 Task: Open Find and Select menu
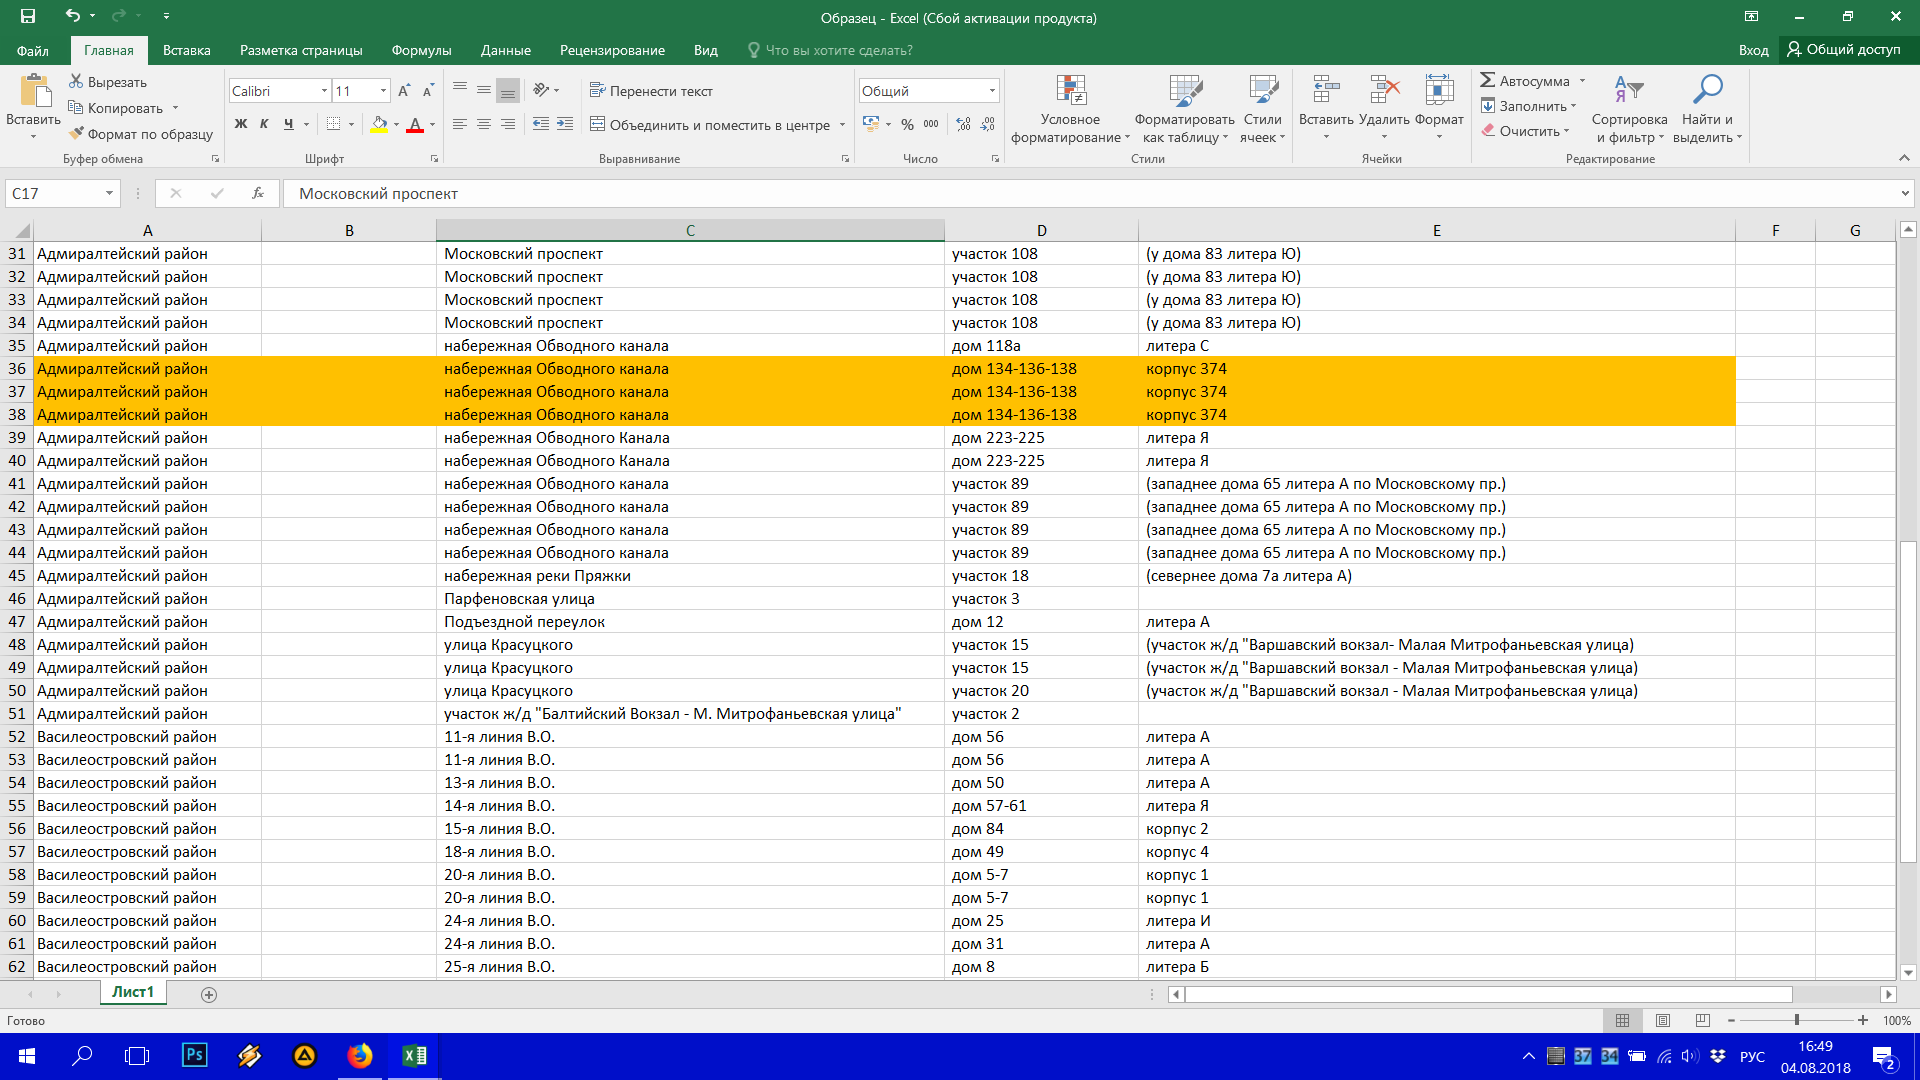[1707, 109]
